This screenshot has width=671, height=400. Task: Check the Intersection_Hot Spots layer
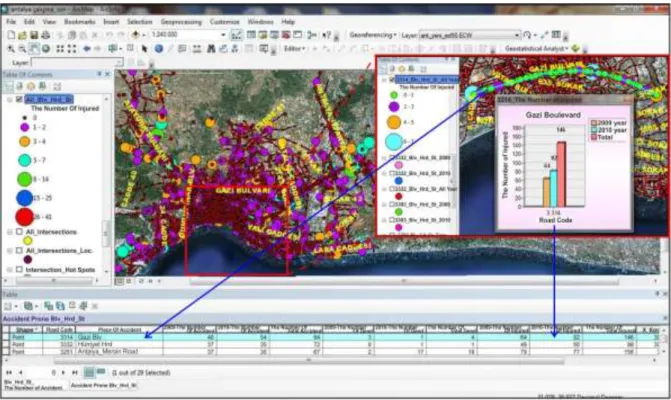tap(19, 270)
